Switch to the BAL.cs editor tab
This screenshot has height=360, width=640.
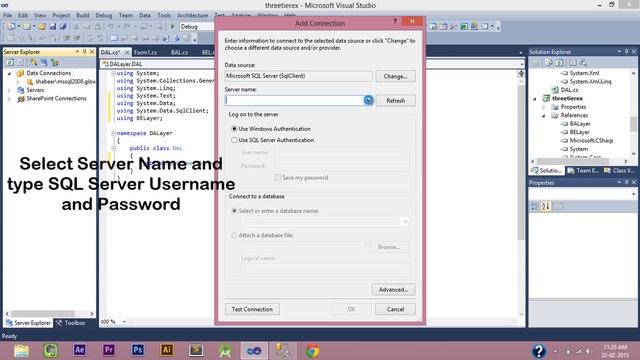(179, 52)
